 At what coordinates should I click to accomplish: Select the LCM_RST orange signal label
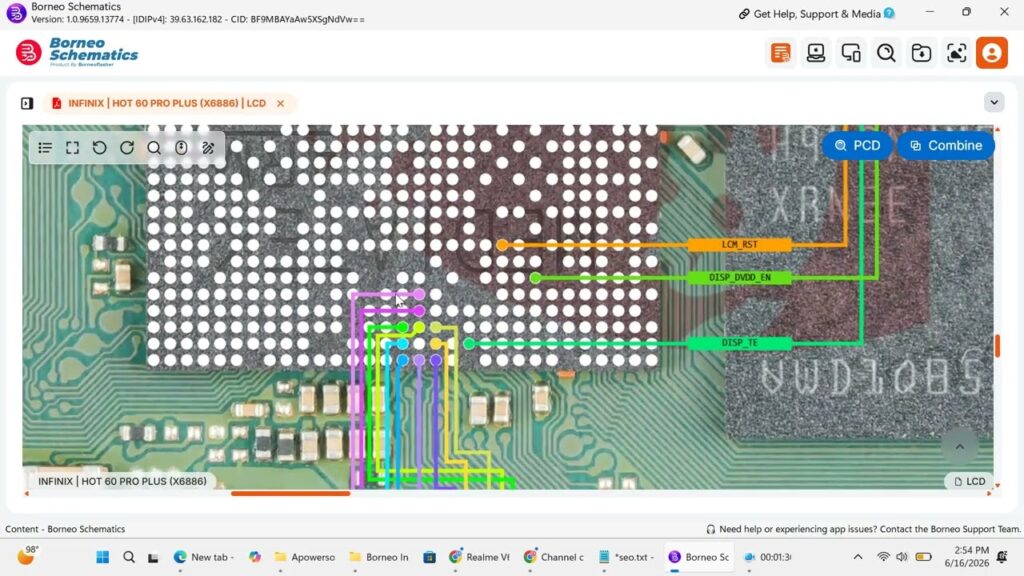point(739,244)
